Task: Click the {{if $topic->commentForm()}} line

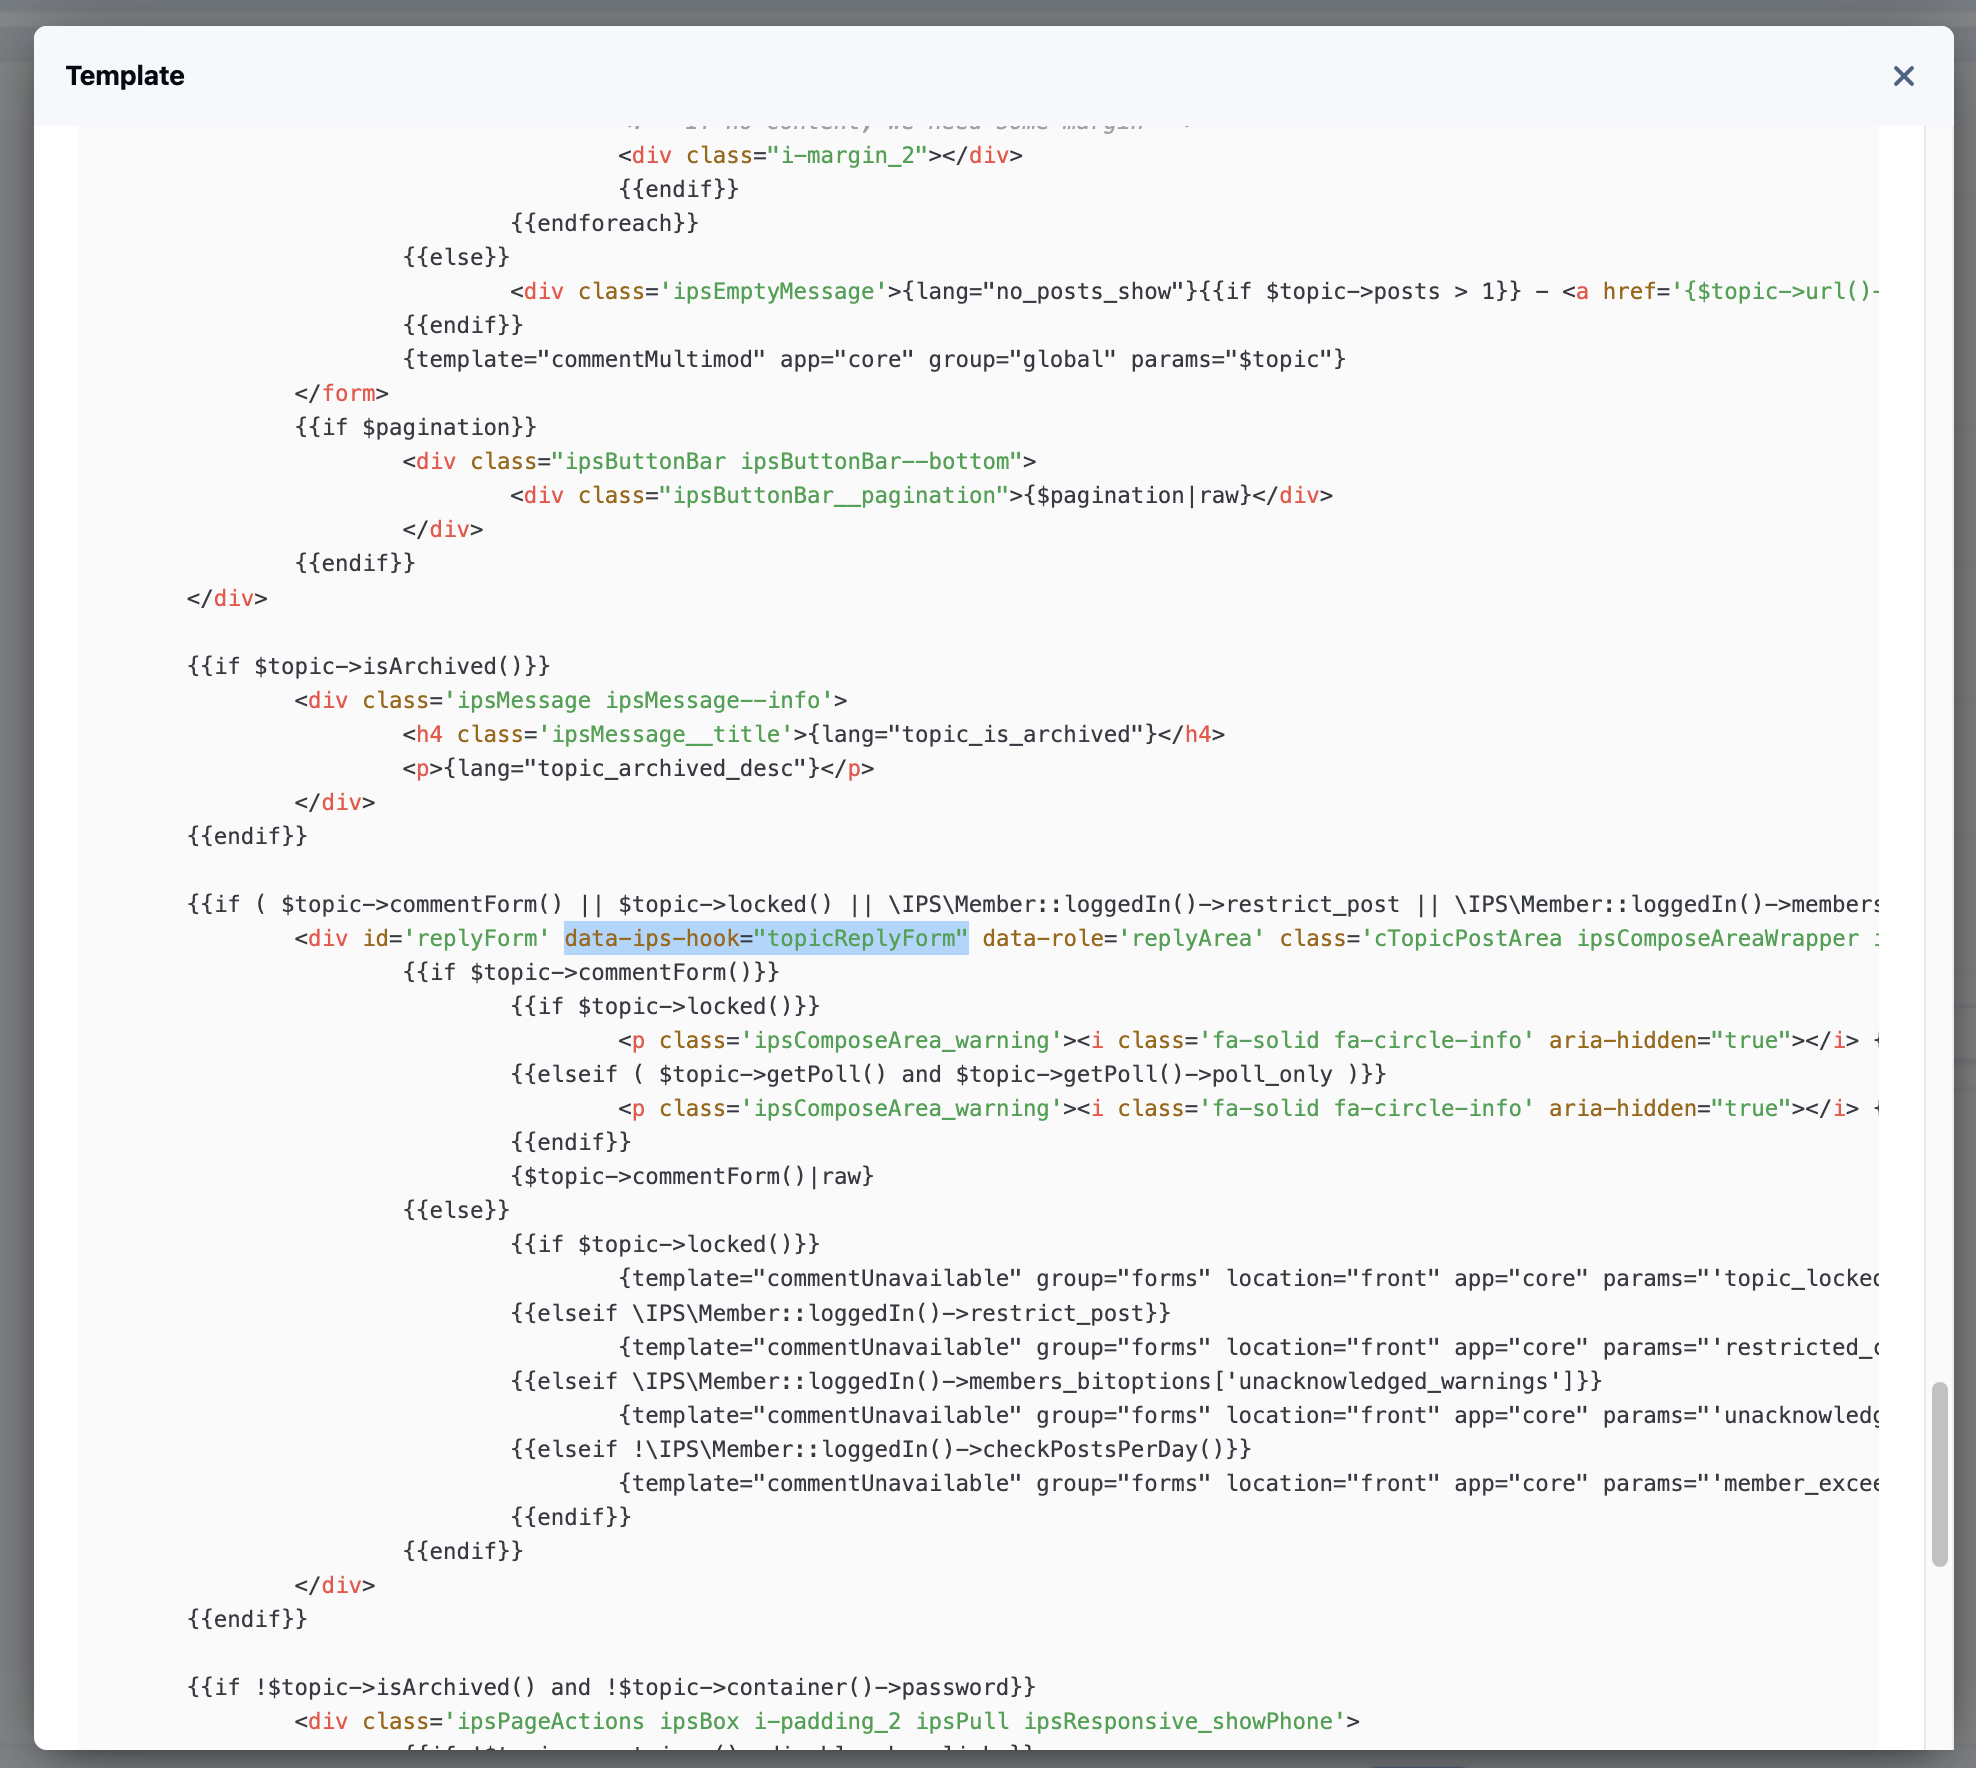Action: 591,972
